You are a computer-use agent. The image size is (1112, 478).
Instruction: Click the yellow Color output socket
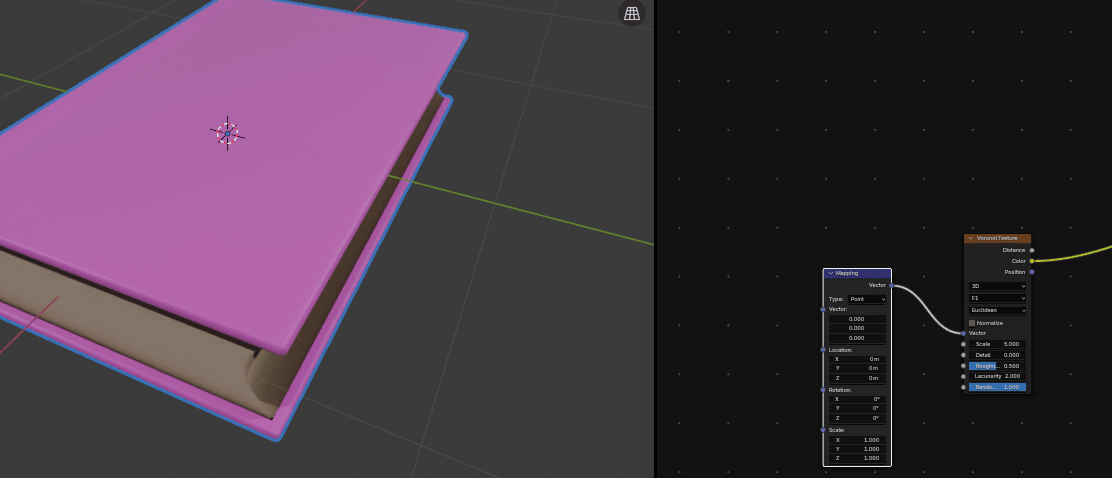[1032, 261]
